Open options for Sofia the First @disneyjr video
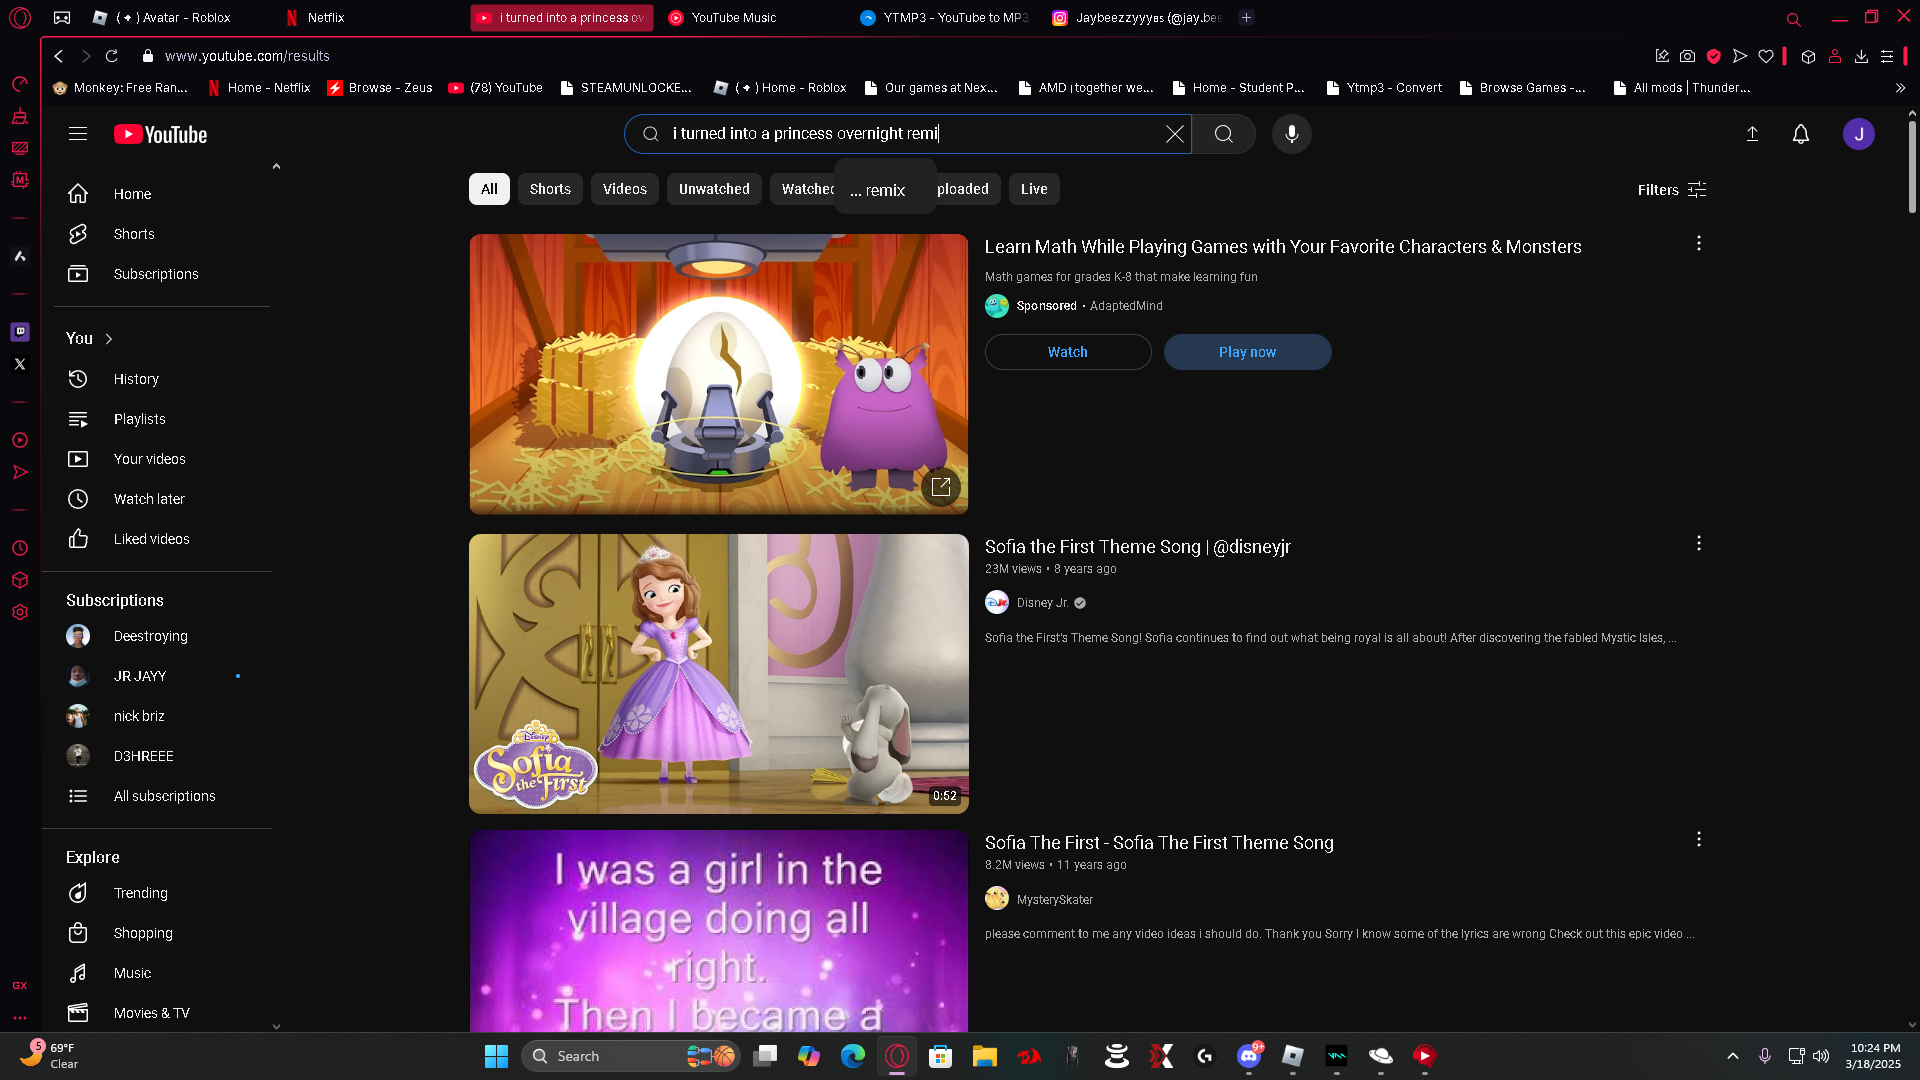This screenshot has width=1920, height=1080. click(x=1698, y=544)
